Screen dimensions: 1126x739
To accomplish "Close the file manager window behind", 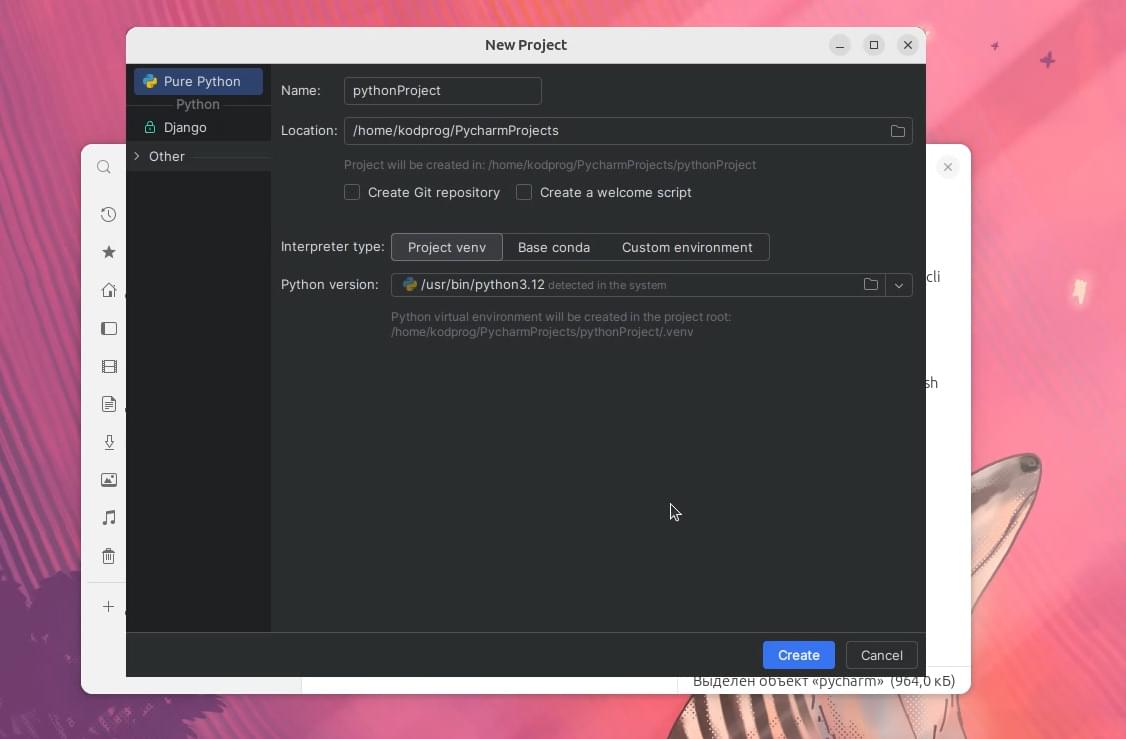I will tap(948, 167).
